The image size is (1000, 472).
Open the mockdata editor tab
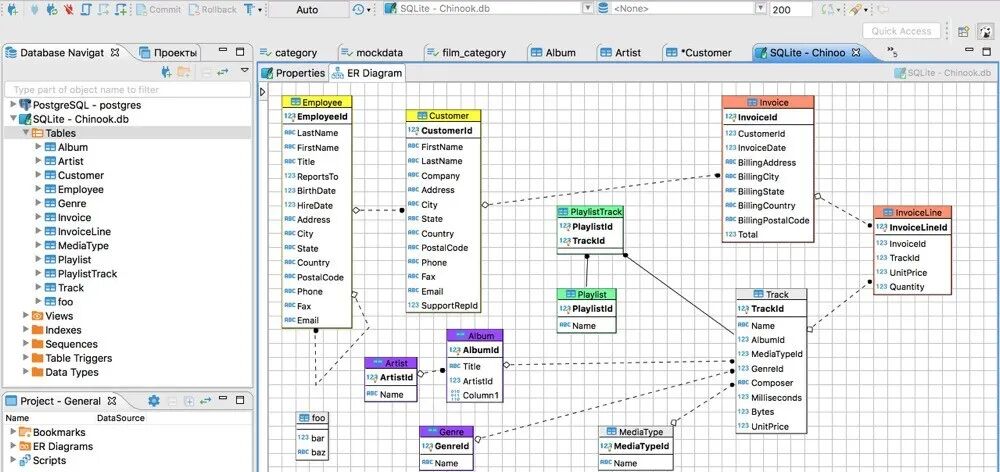click(x=373, y=53)
